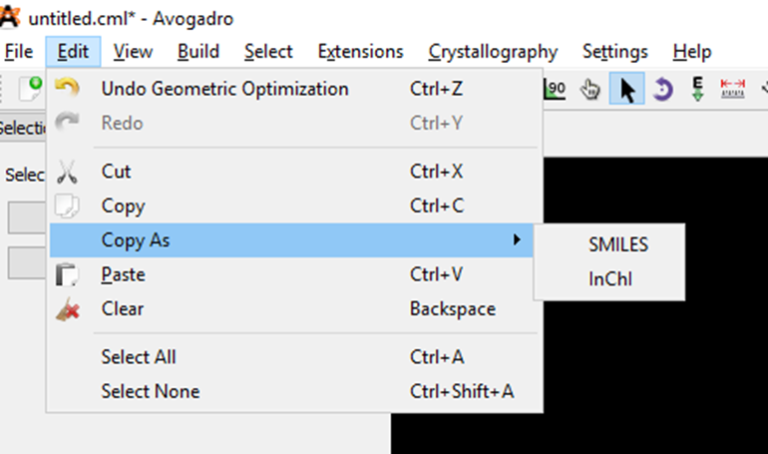Open the Crystallography menu
This screenshot has width=768, height=454.
(x=493, y=51)
